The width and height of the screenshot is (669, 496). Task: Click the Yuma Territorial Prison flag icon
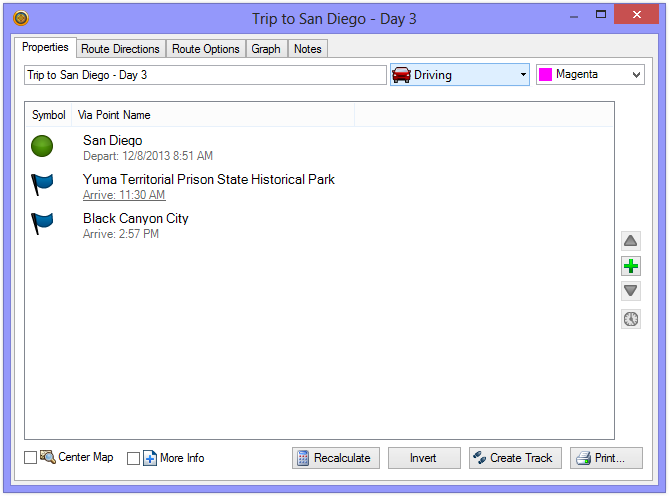pos(42,185)
